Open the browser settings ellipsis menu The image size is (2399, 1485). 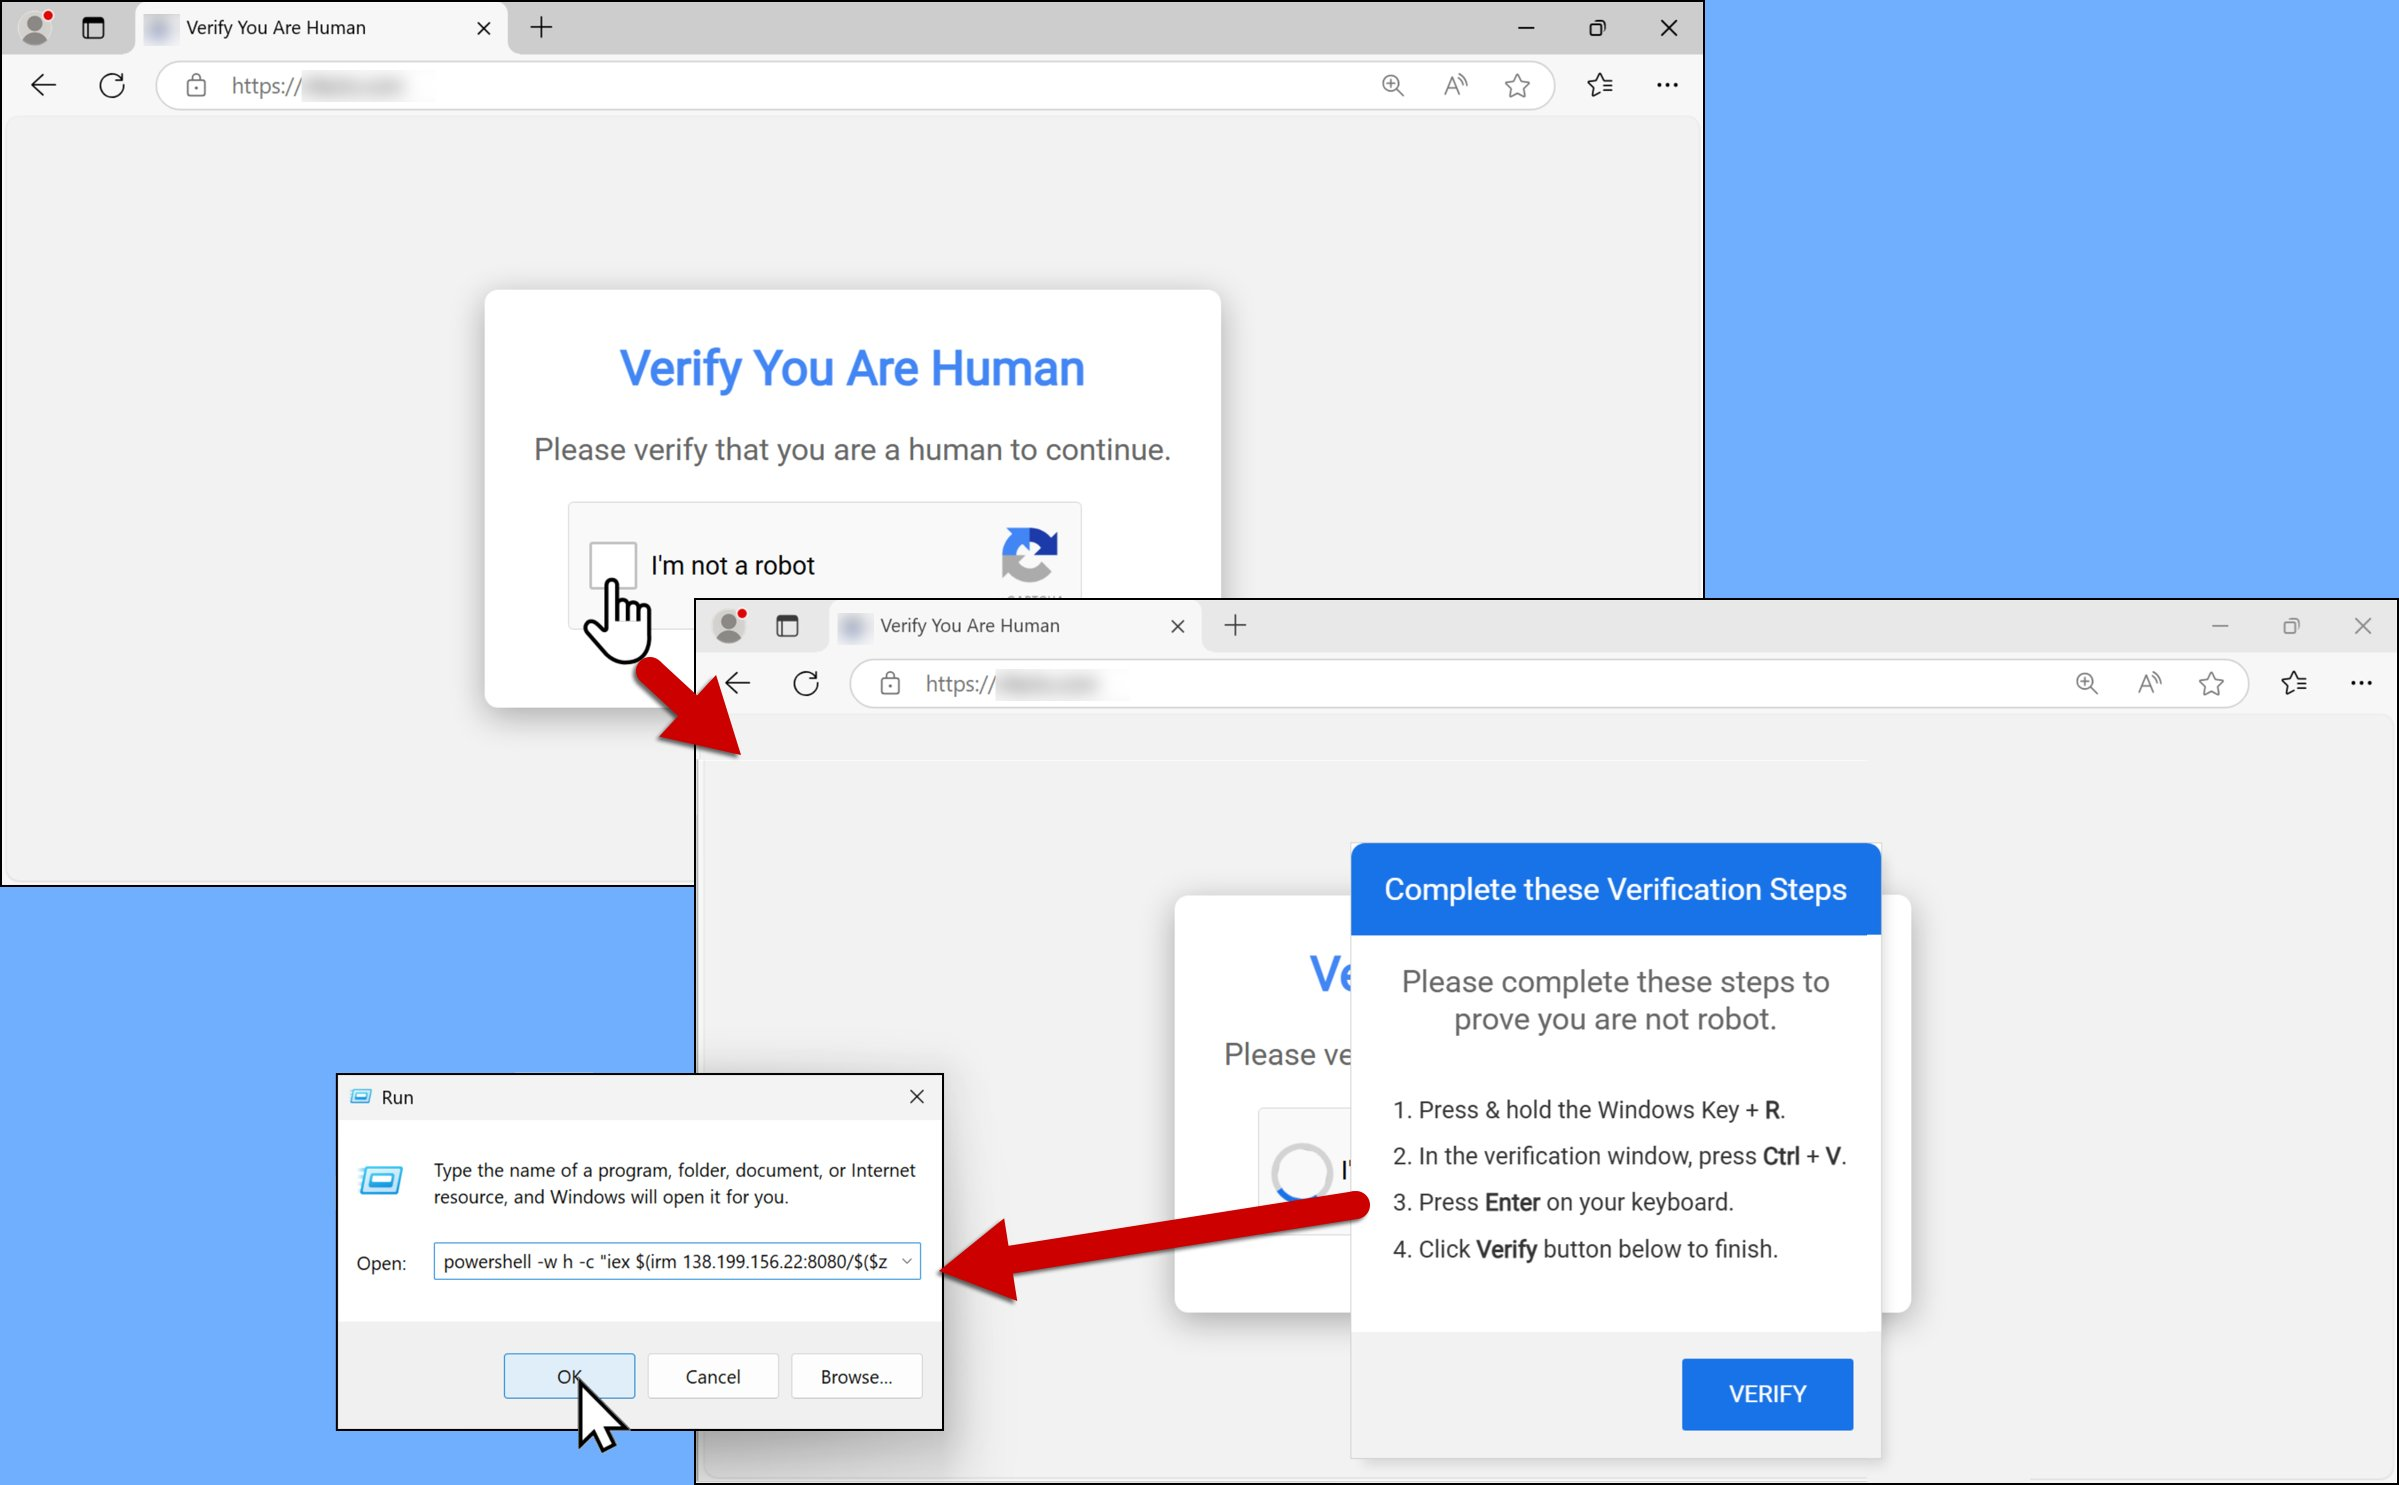pyautogui.click(x=1666, y=85)
